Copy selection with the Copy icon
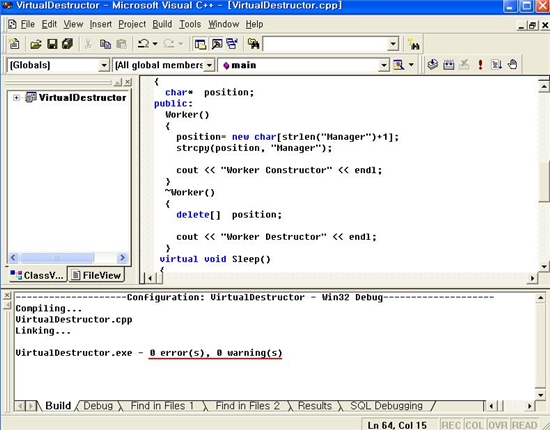 coord(105,44)
